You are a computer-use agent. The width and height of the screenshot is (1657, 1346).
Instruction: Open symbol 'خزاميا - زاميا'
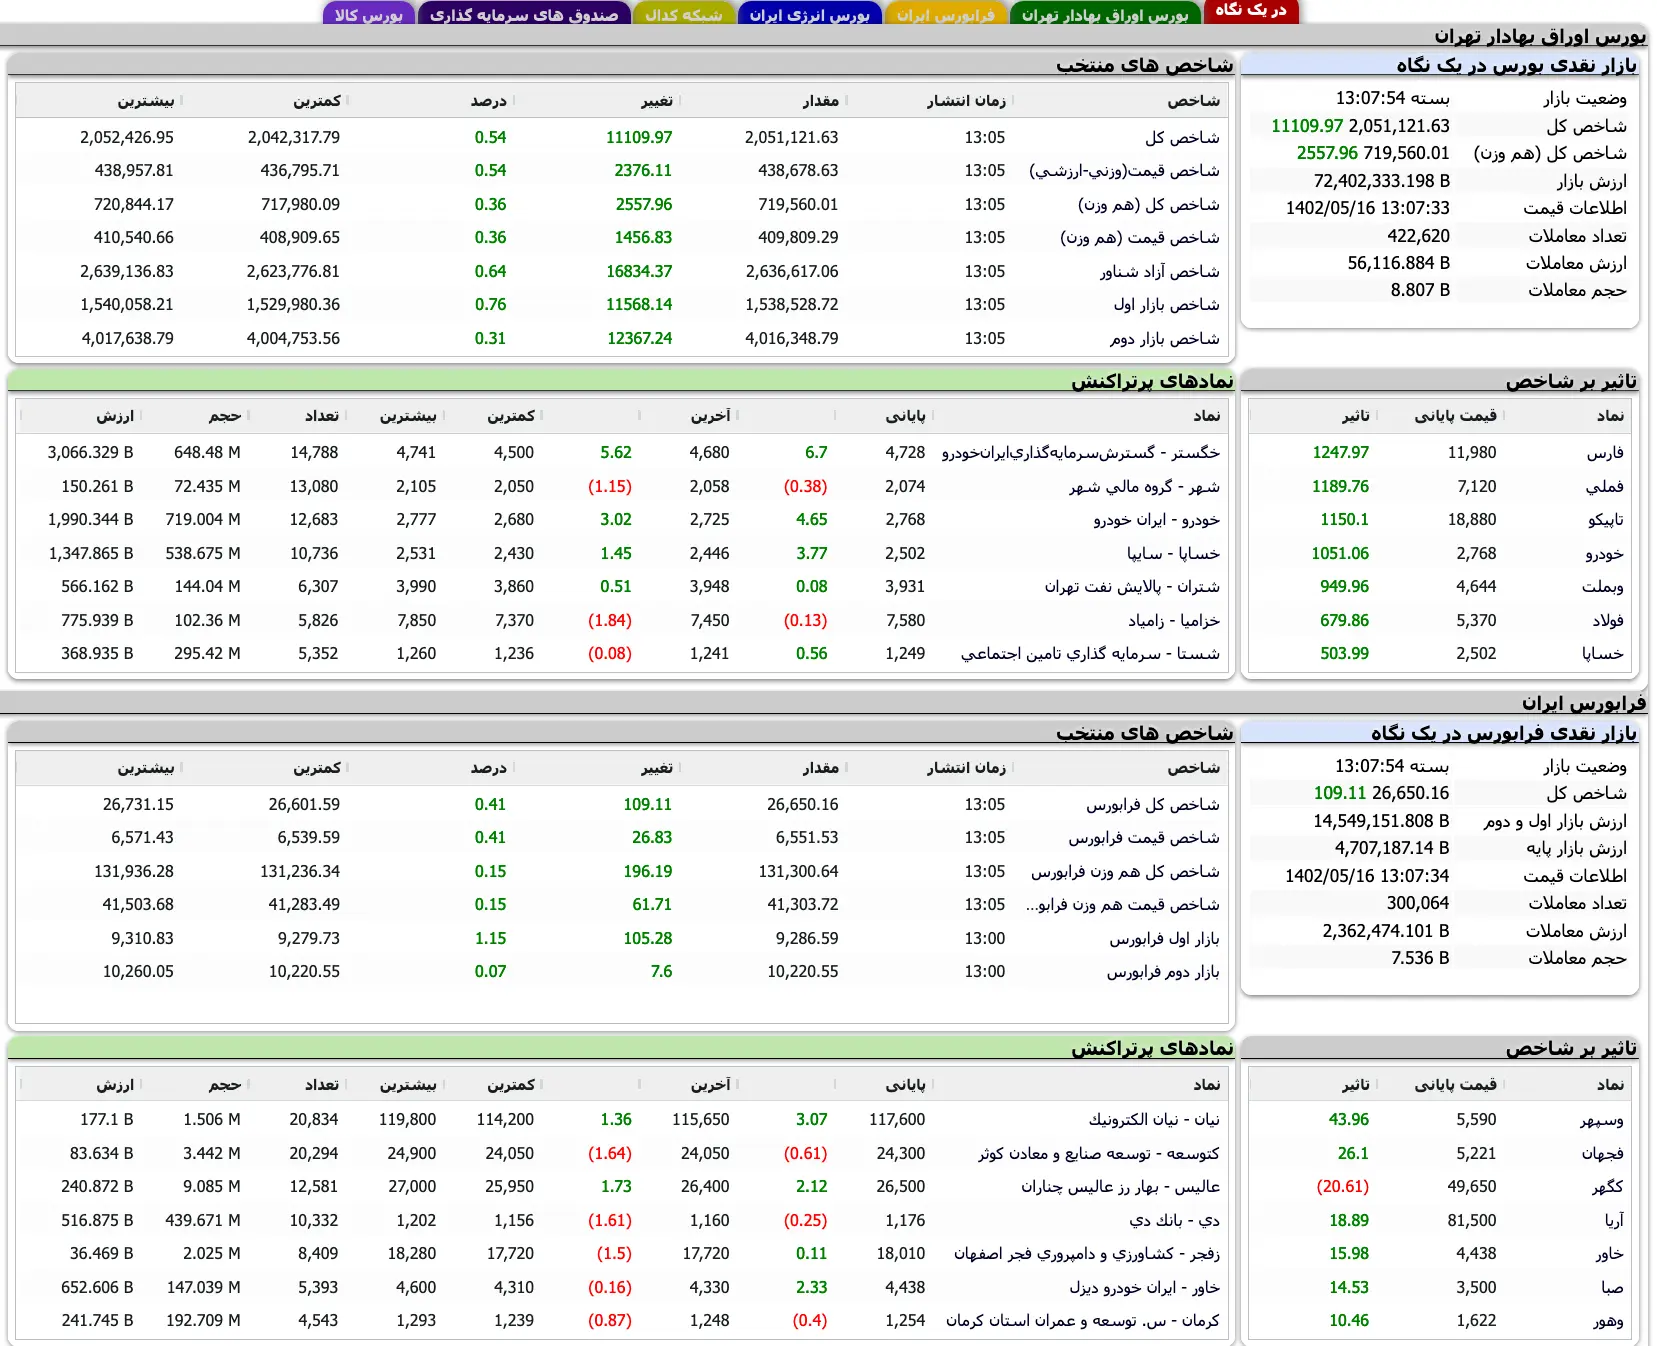pyautogui.click(x=1174, y=621)
